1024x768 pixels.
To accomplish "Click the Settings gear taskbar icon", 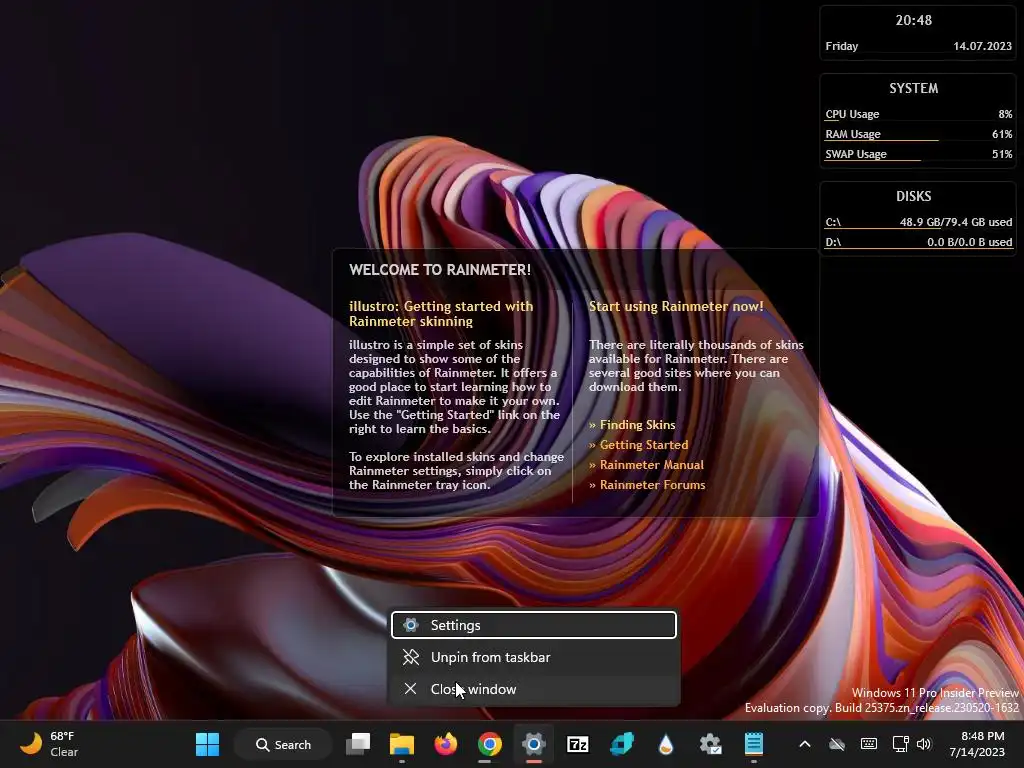I will (534, 744).
